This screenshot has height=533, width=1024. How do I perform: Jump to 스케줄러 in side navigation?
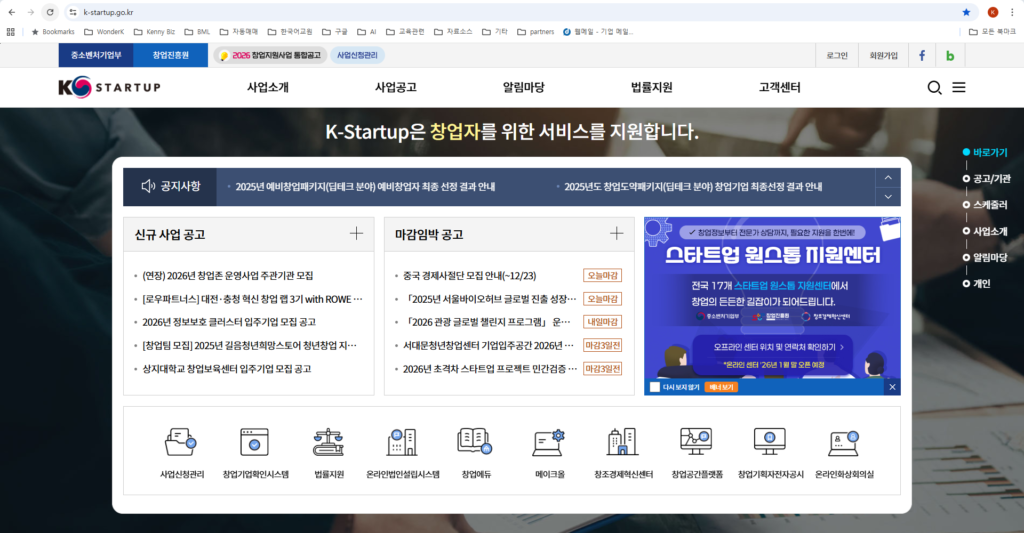click(966, 205)
